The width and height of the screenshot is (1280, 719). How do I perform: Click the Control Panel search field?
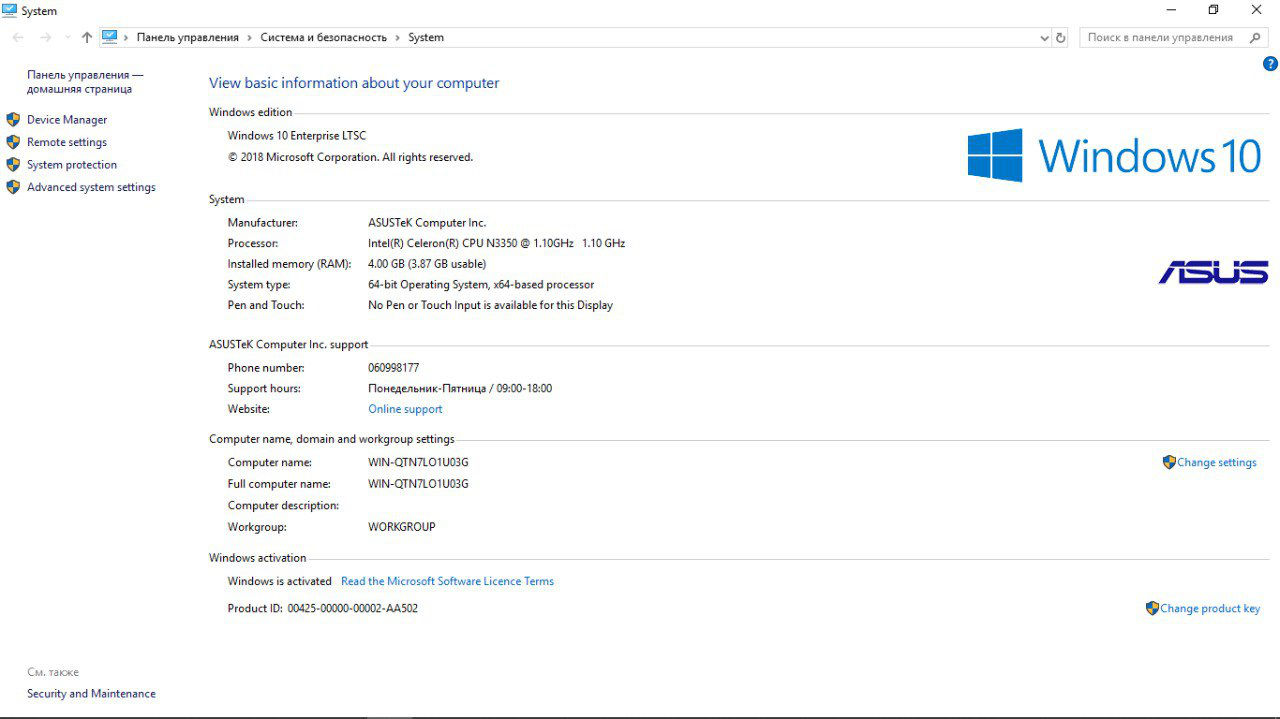(x=1165, y=36)
